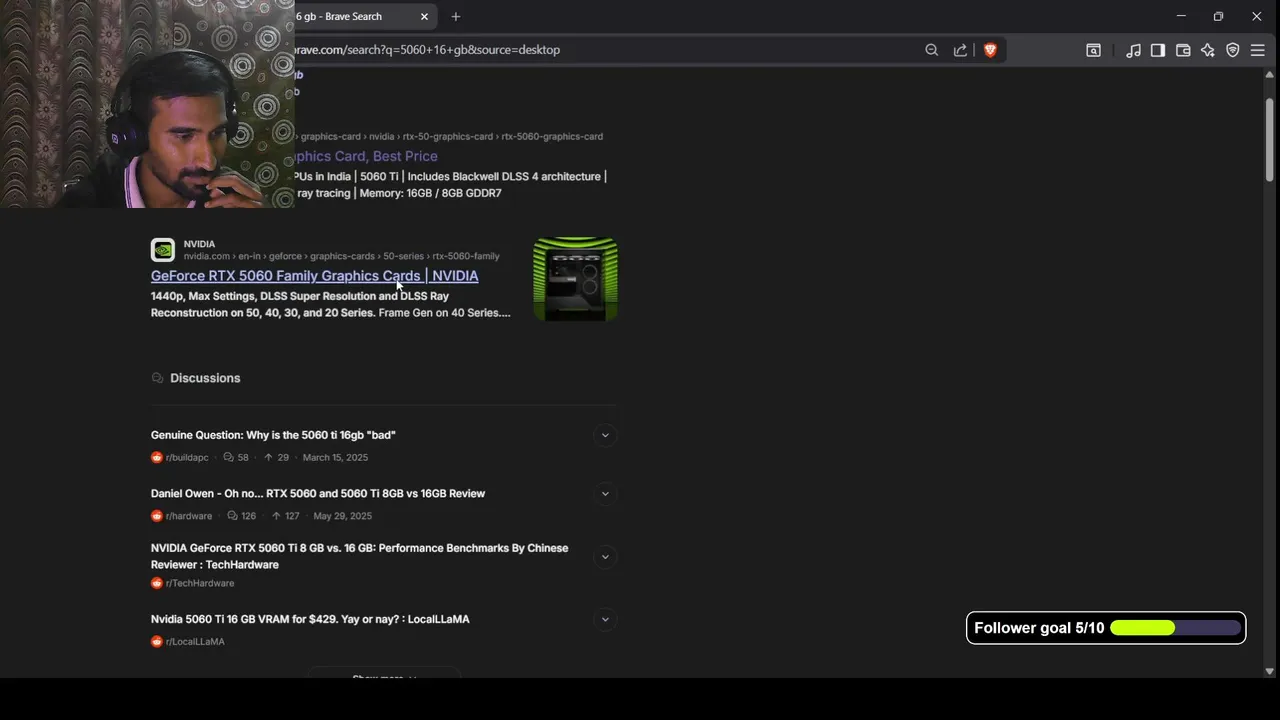Click the webcam overlay video
Image resolution: width=1280 pixels, height=720 pixels.
(x=147, y=104)
